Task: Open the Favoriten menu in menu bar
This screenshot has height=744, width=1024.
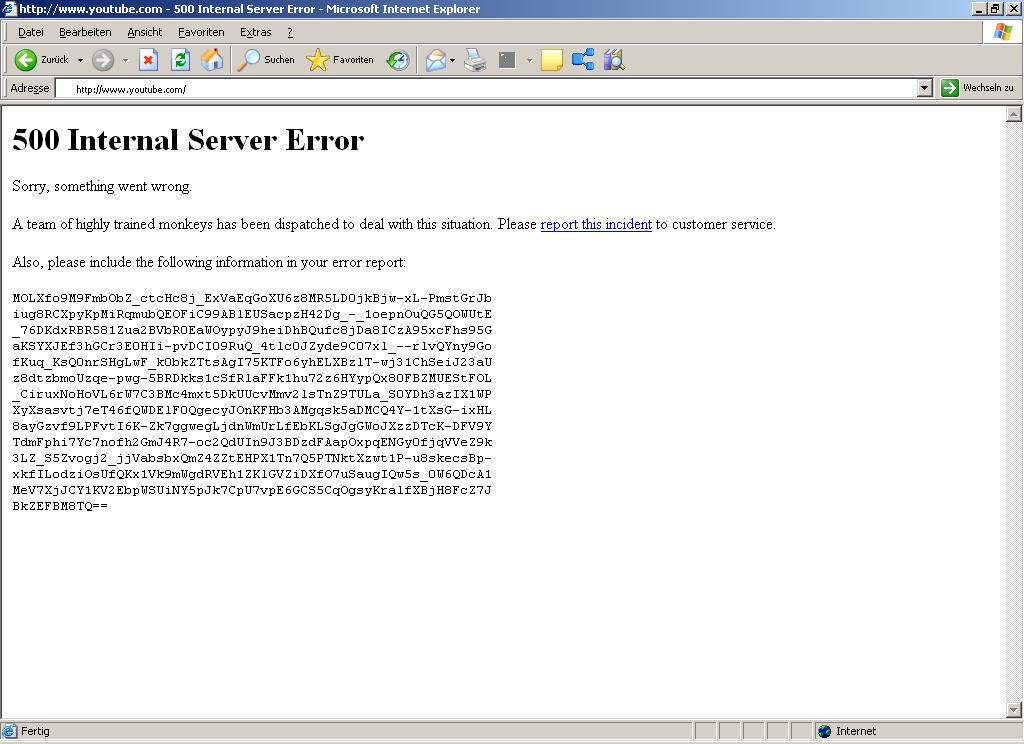Action: 201,32
